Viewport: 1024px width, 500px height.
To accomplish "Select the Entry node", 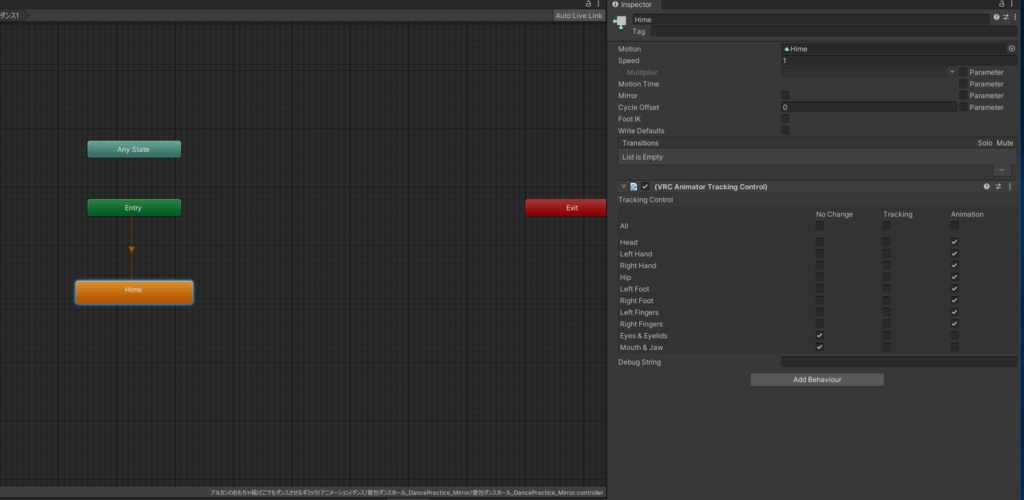I will (134, 208).
